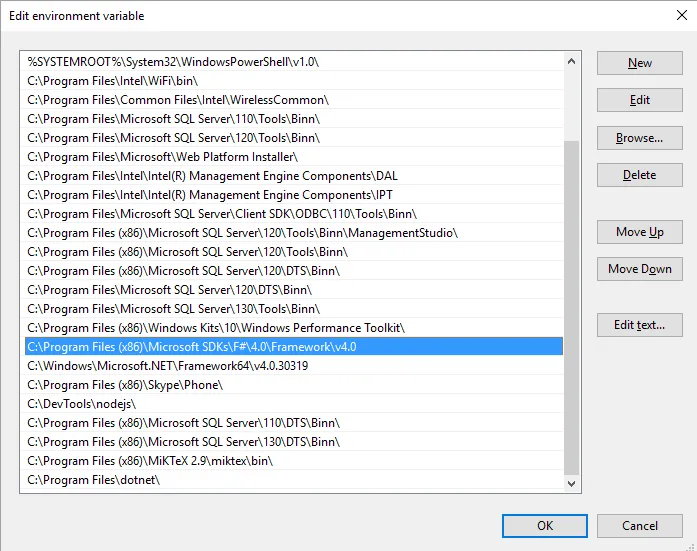The height and width of the screenshot is (551, 697).
Task: Click the vertical scrollbar thumb
Action: pyautogui.click(x=572, y=307)
